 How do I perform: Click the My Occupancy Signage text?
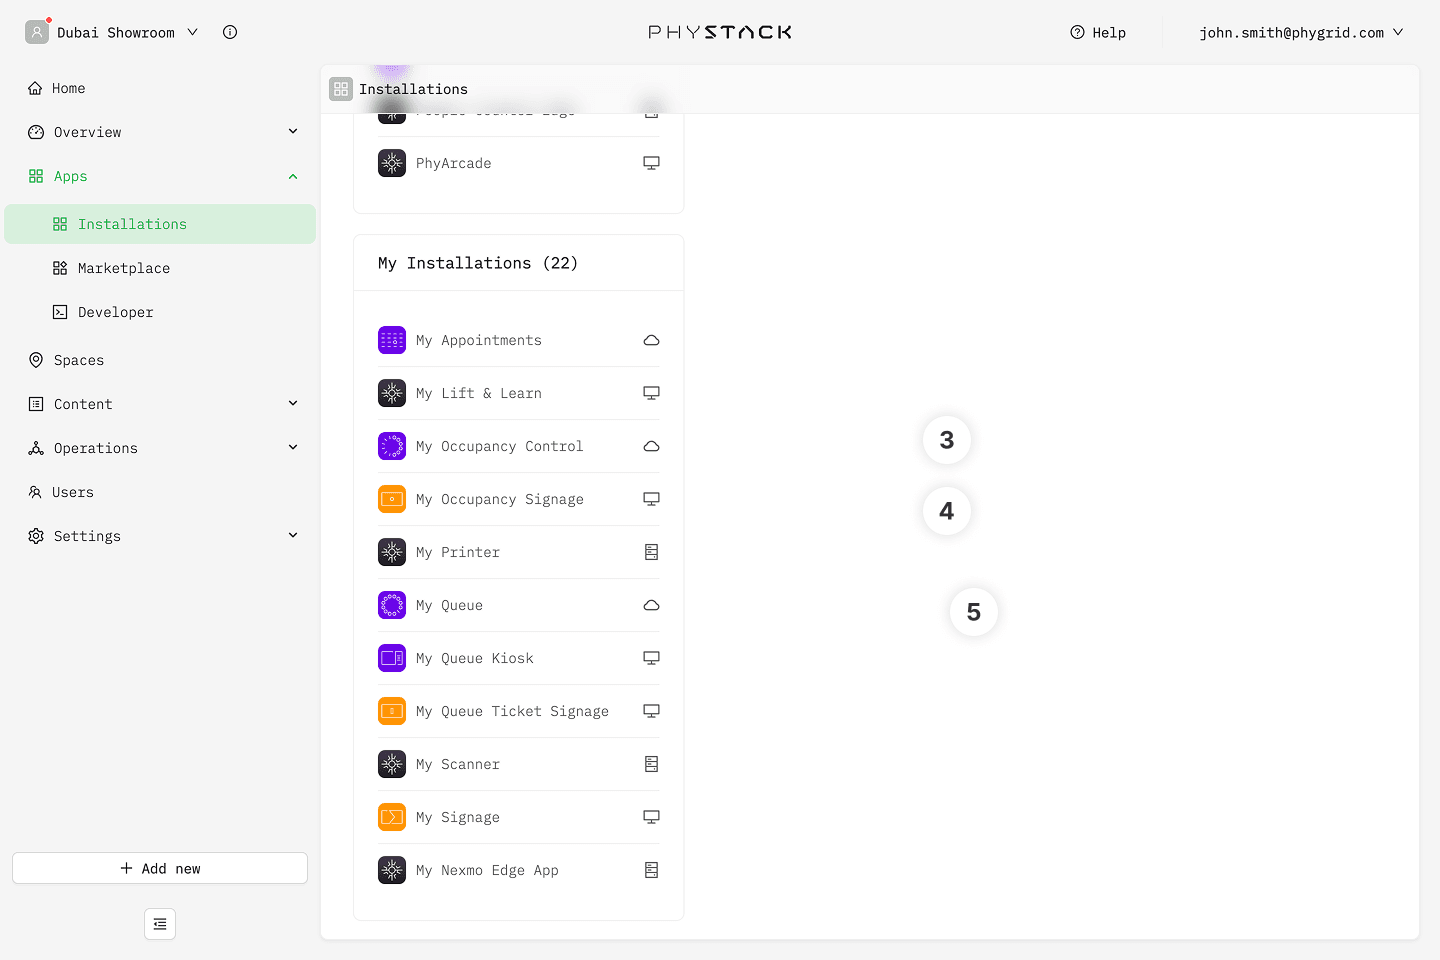coord(500,499)
